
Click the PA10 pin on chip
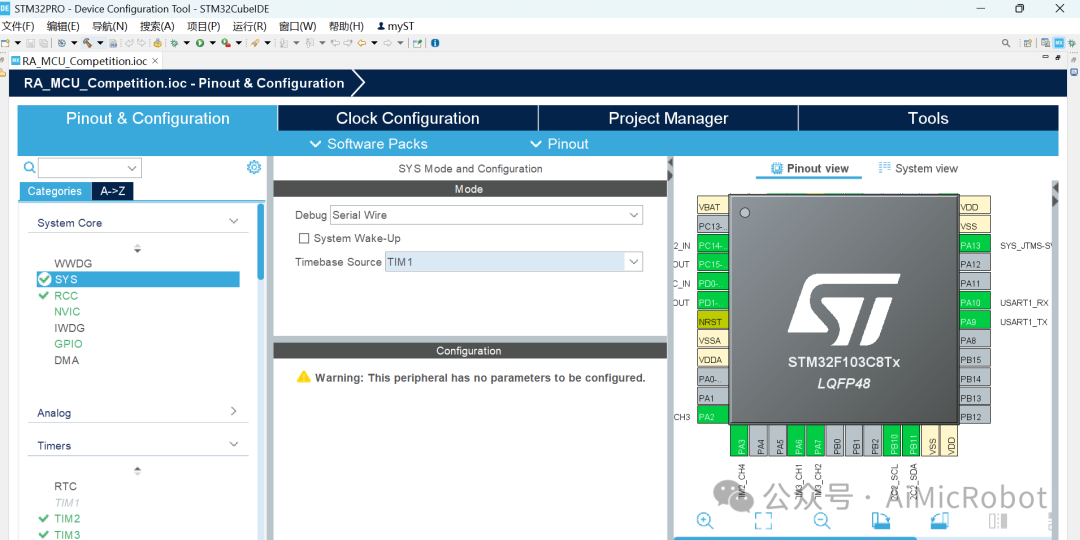coord(975,302)
